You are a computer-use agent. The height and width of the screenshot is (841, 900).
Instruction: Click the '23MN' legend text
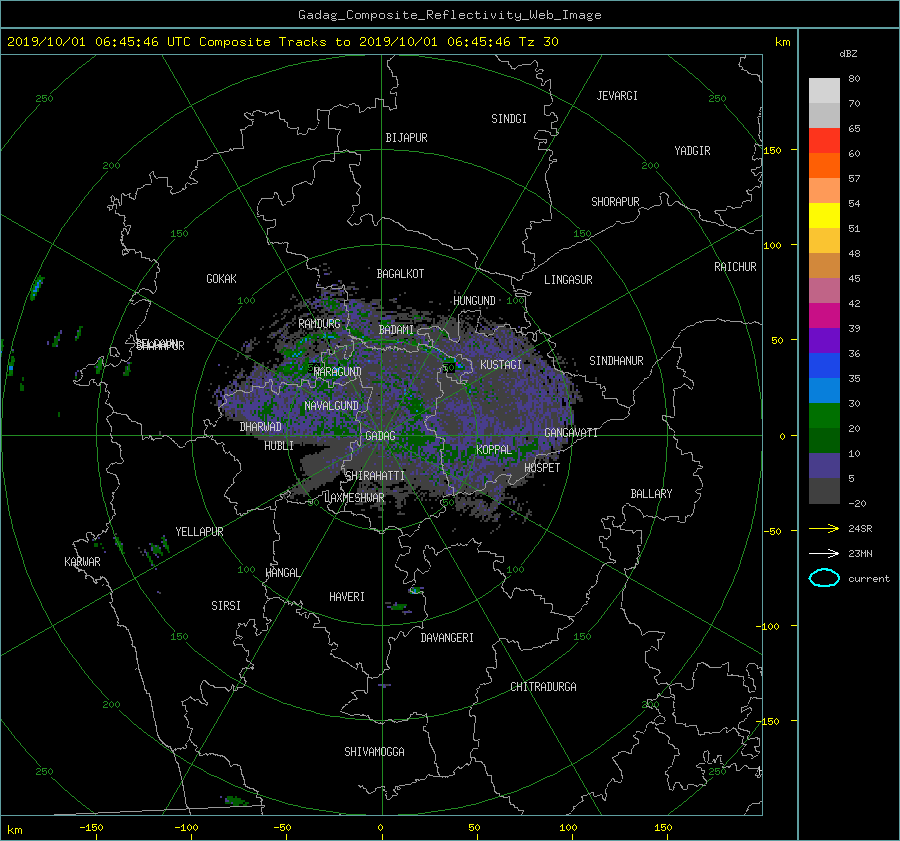tap(860, 554)
